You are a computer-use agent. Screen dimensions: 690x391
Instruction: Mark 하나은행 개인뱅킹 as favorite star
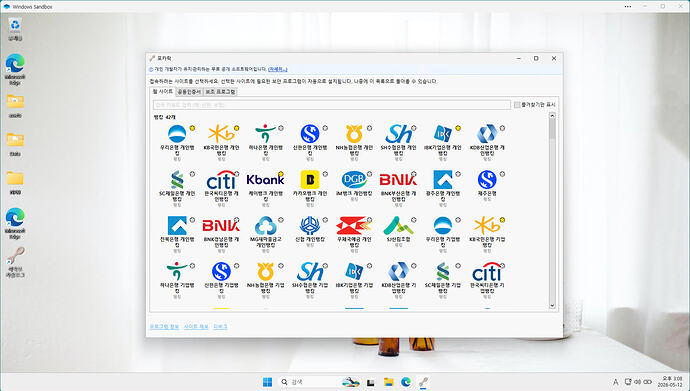pyautogui.click(x=281, y=128)
